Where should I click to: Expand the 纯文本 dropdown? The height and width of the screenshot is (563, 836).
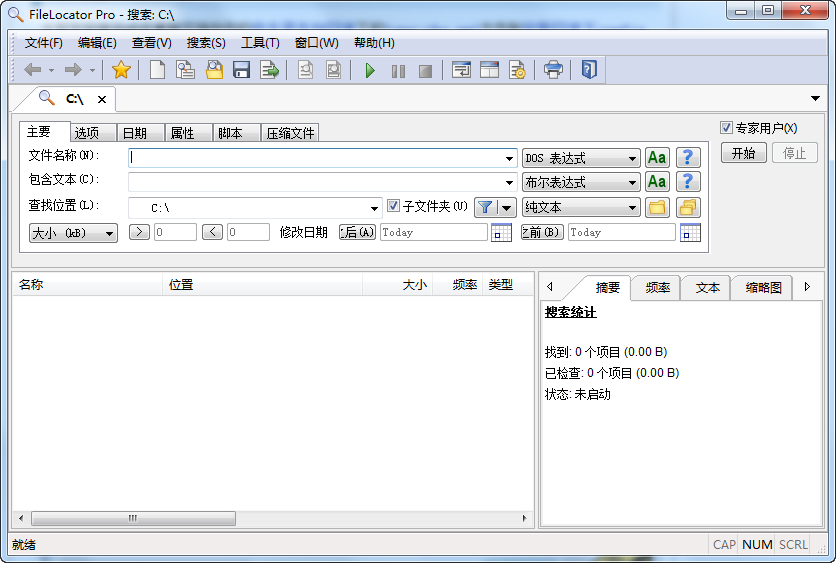coord(581,207)
